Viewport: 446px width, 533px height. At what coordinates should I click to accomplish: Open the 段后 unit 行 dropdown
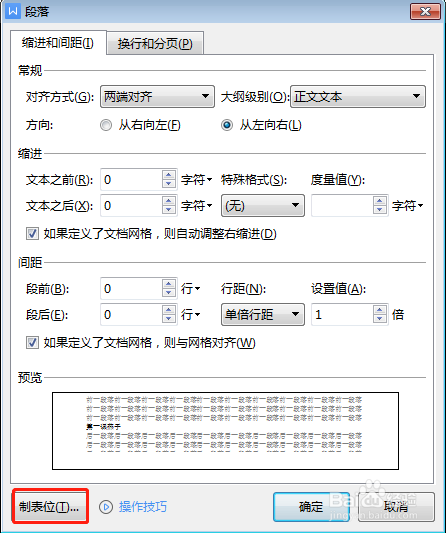pos(191,314)
